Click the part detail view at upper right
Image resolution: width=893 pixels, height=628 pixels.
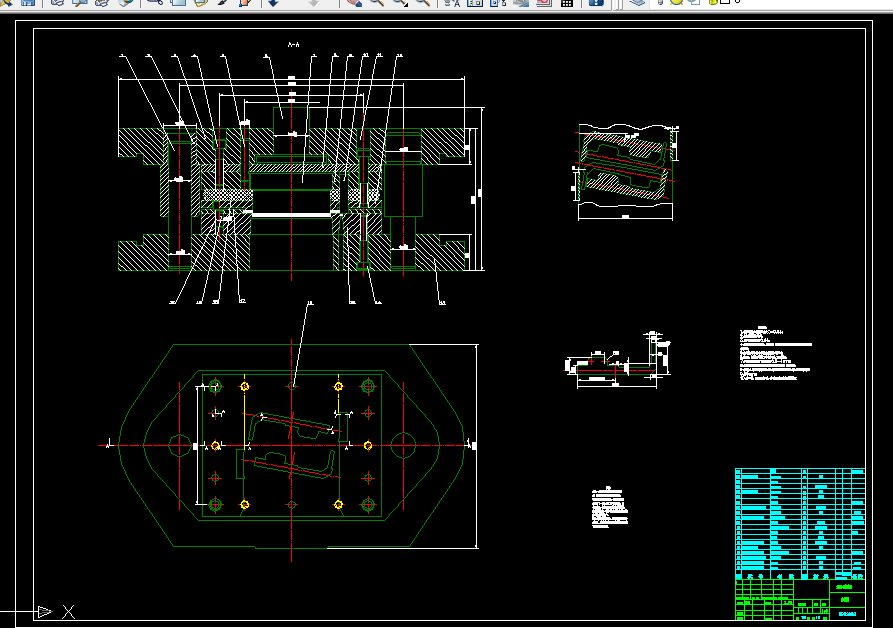[x=625, y=171]
